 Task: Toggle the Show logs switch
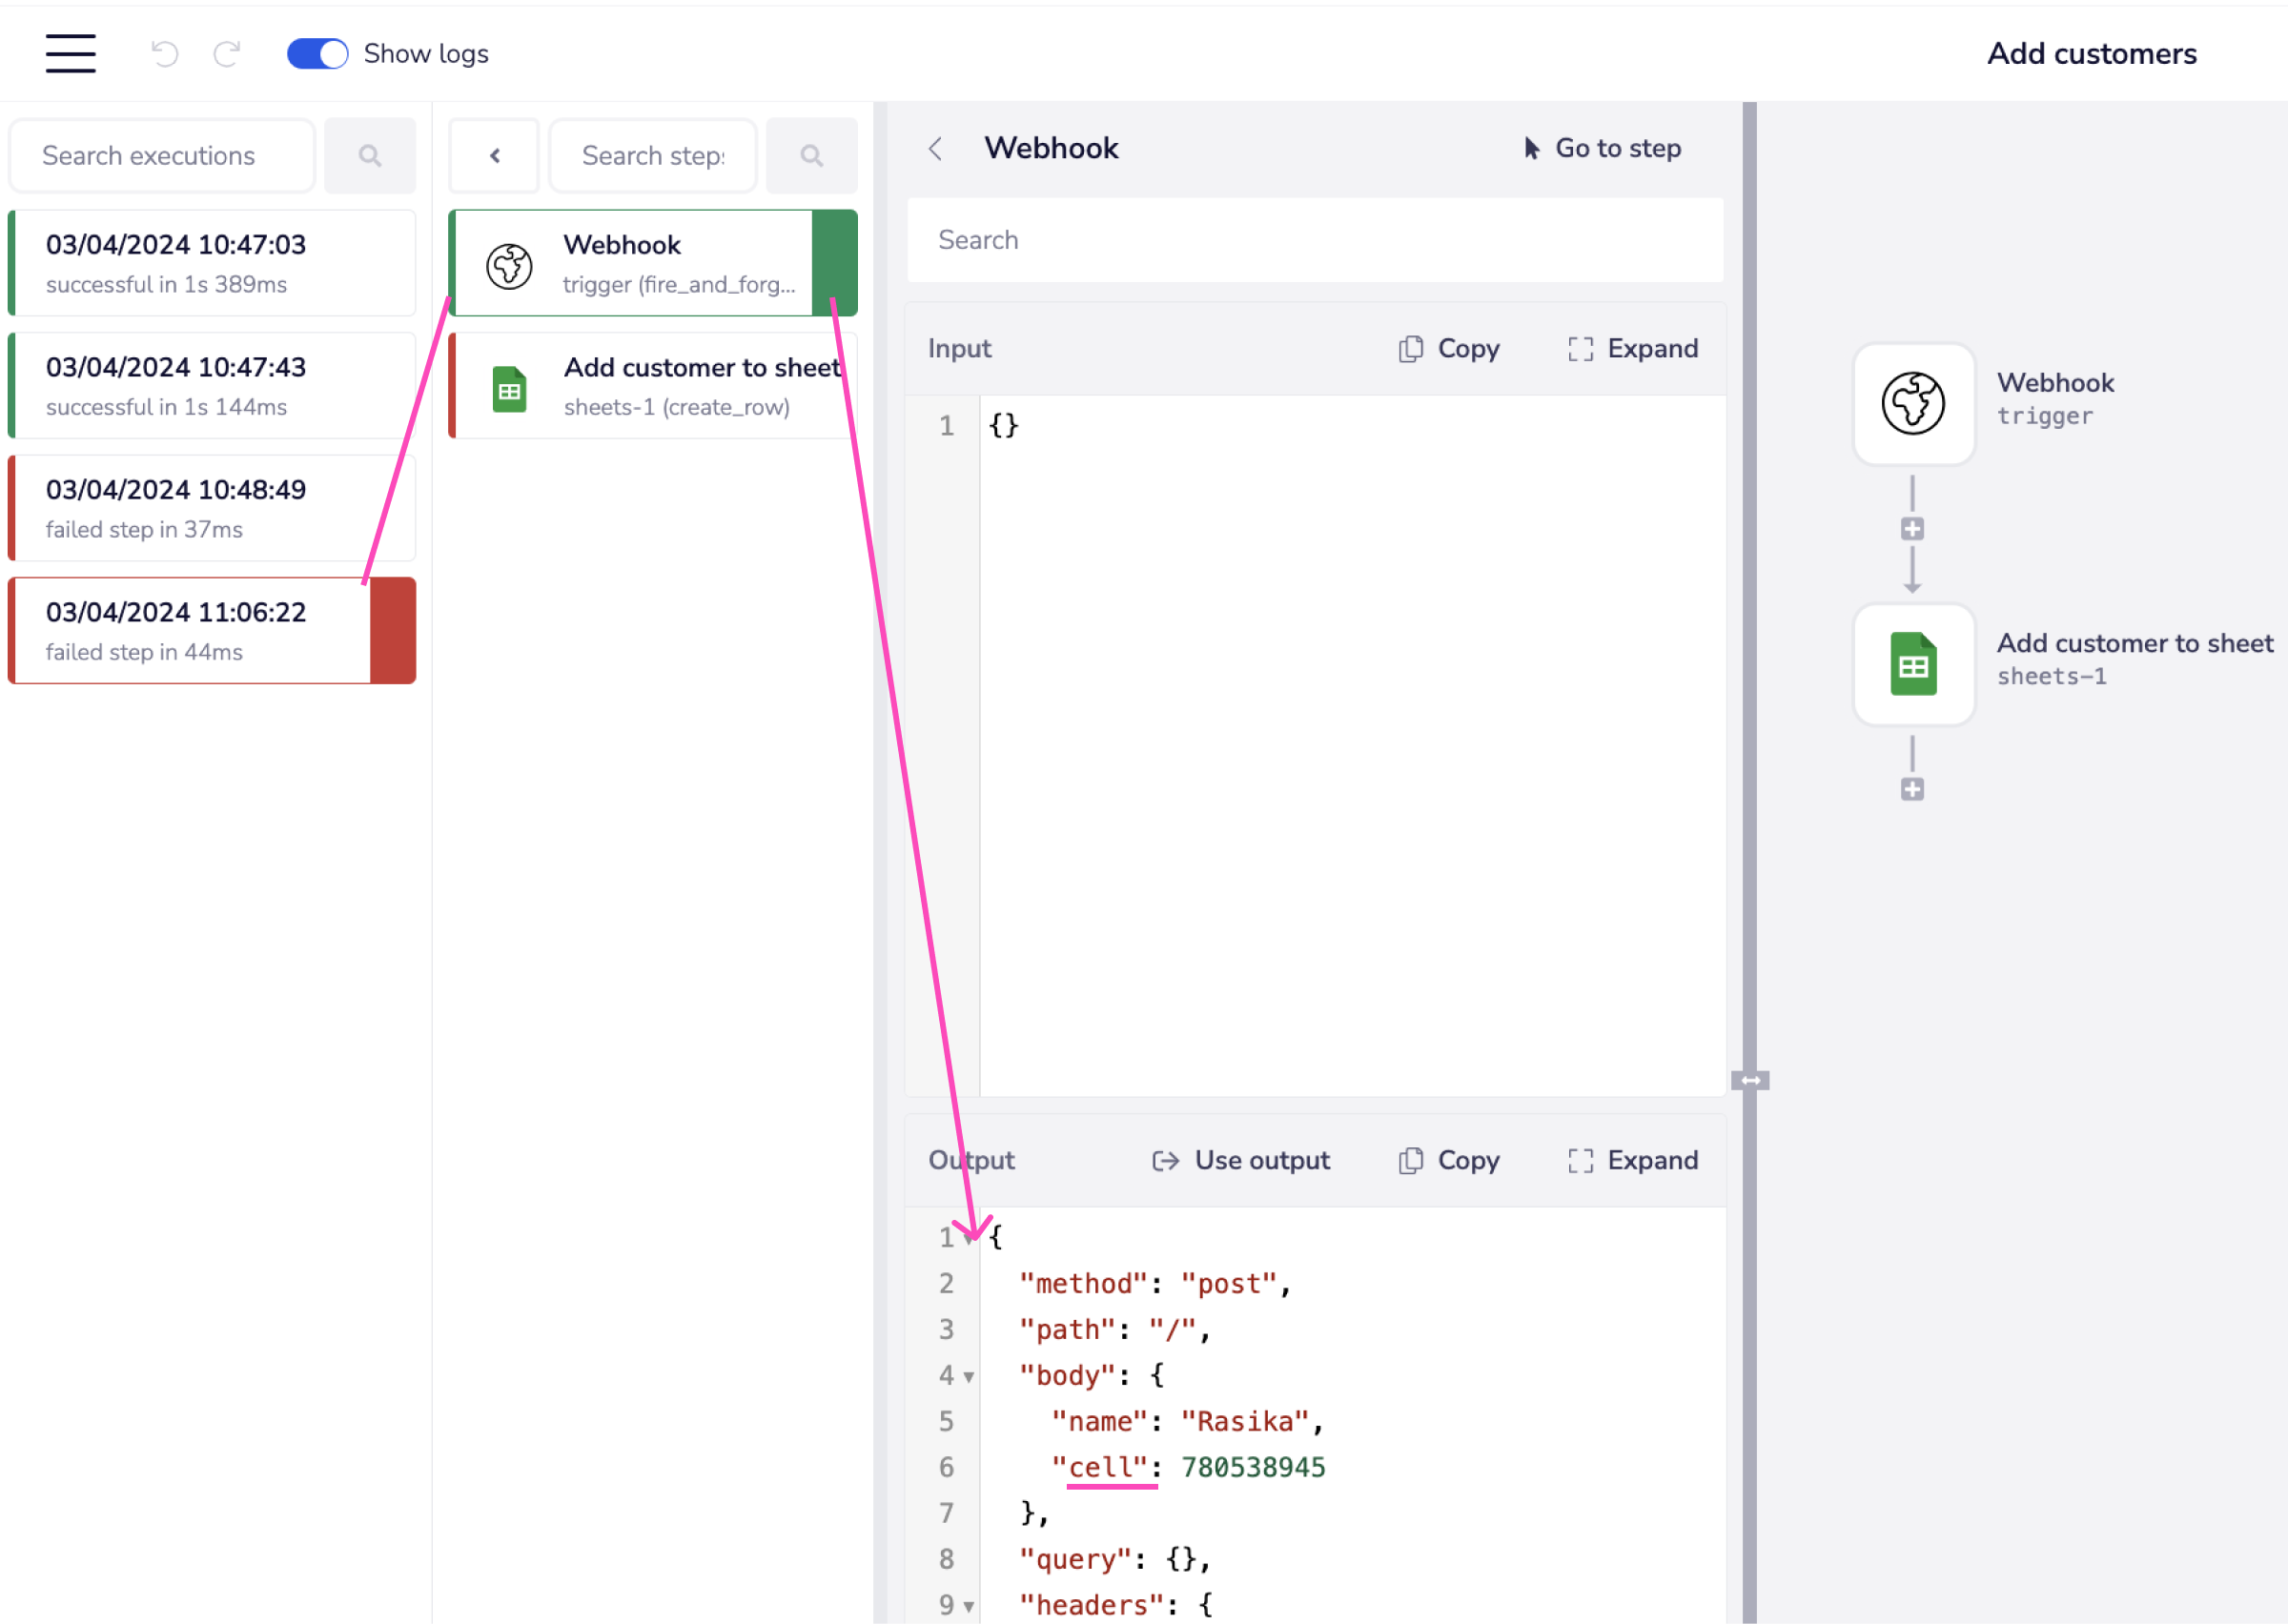click(317, 53)
